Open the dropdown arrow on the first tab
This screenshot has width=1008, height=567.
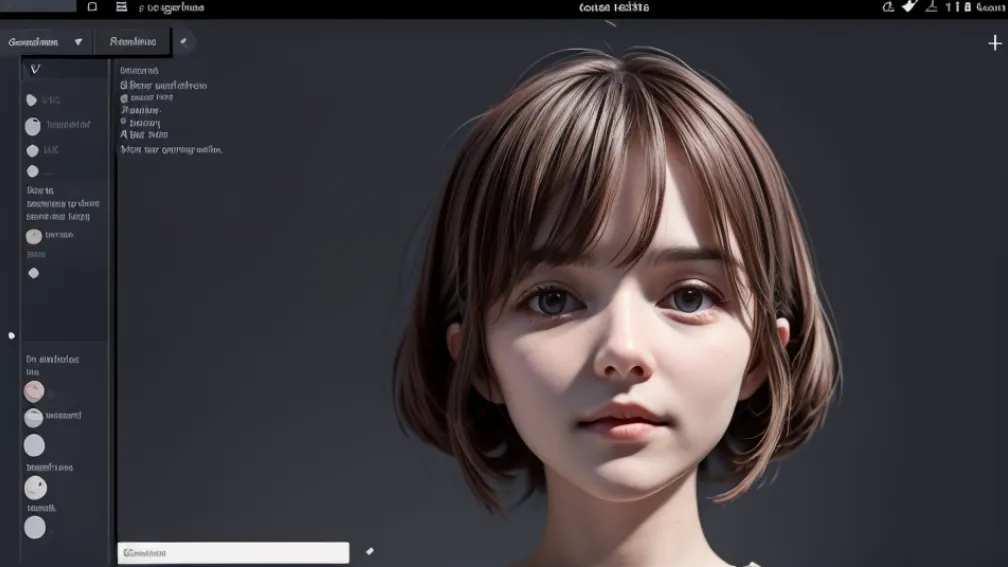pyautogui.click(x=78, y=42)
